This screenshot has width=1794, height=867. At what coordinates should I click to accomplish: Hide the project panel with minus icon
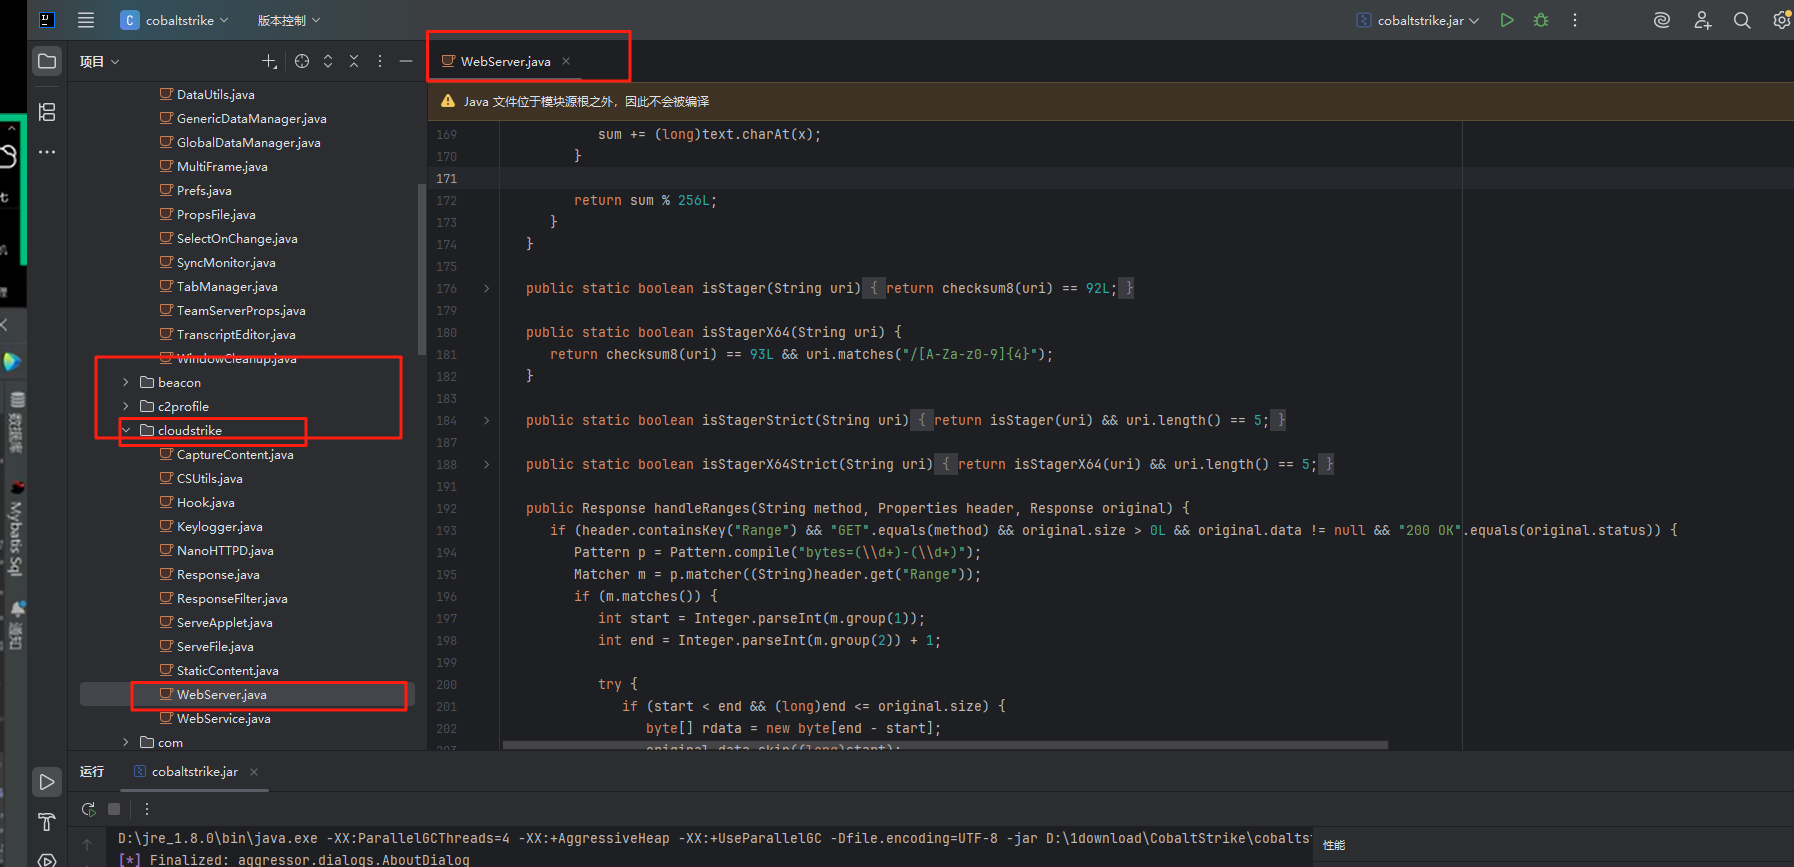pos(406,61)
